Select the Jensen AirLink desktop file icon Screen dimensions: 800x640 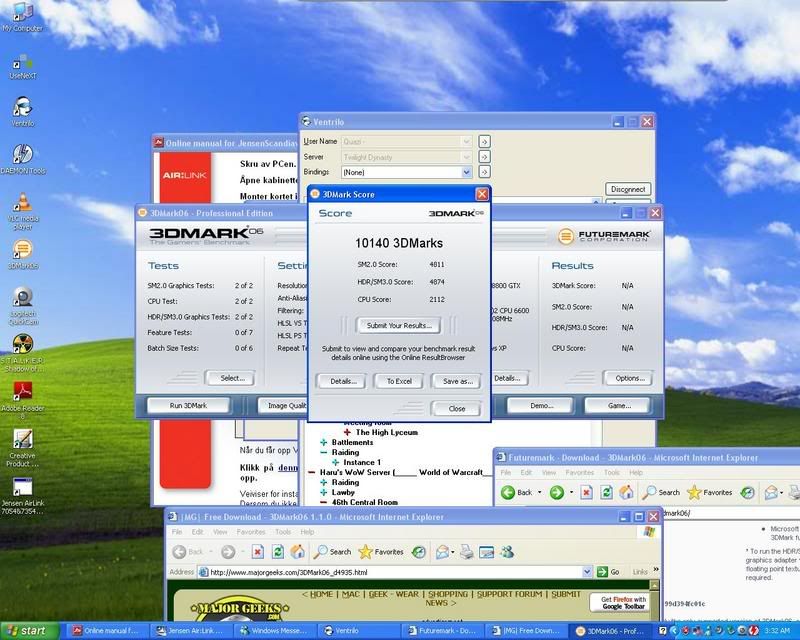(x=22, y=495)
